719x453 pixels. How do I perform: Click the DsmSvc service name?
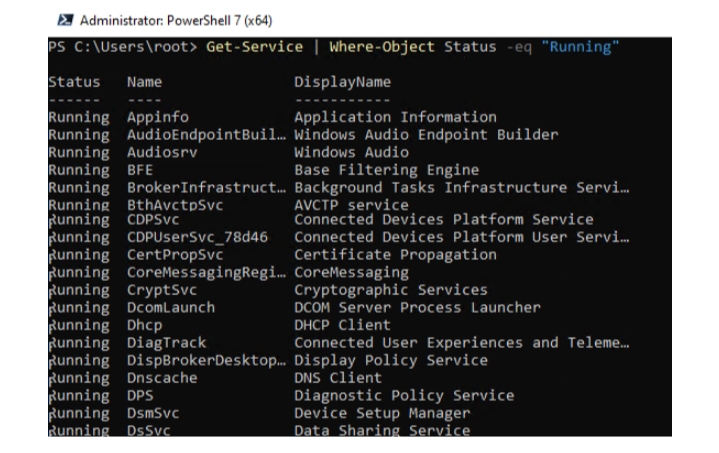[153, 414]
